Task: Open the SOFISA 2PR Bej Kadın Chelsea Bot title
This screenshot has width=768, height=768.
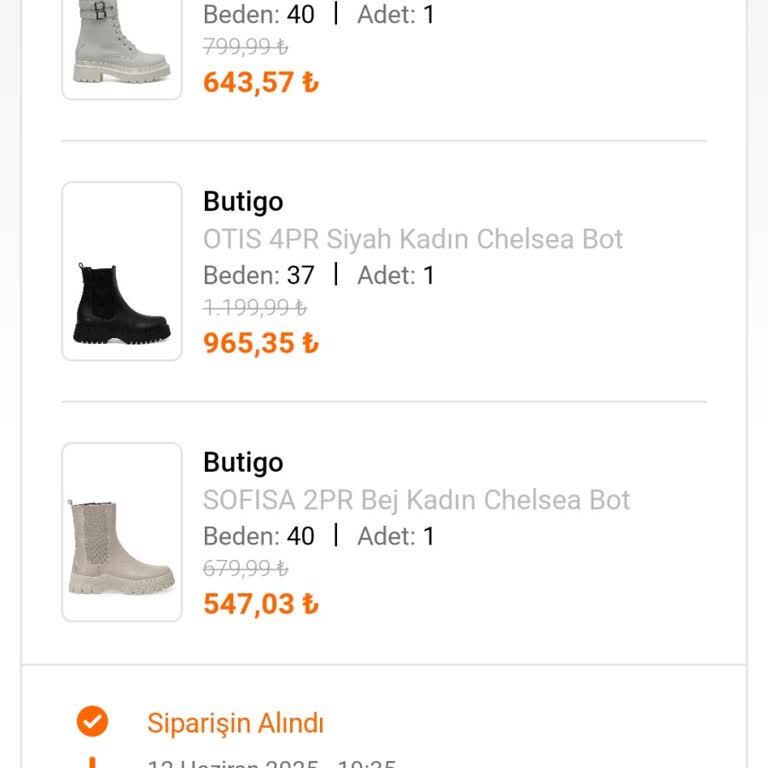Action: coord(416,500)
